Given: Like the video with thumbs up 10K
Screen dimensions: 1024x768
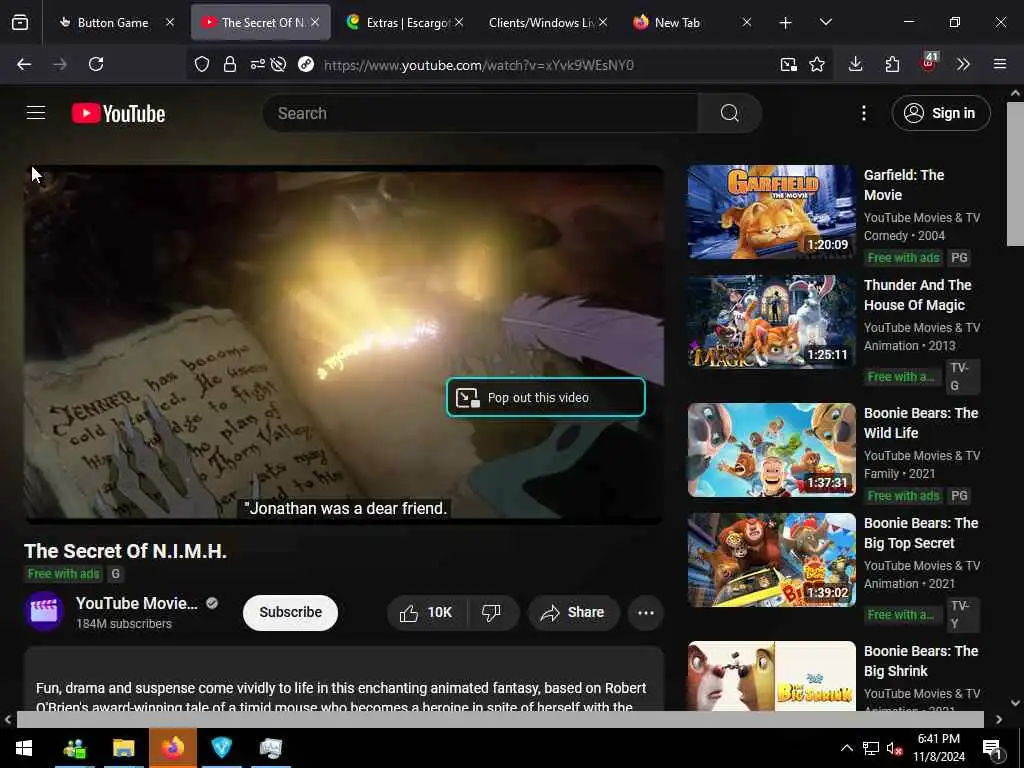Looking at the screenshot, I should coord(426,613).
